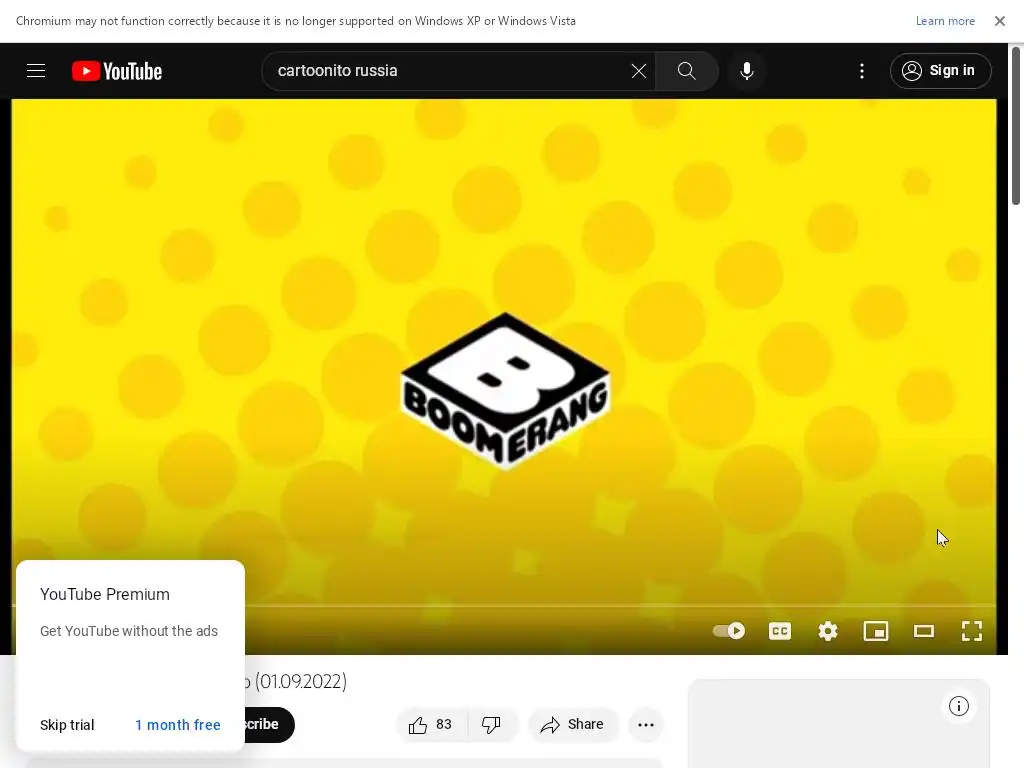This screenshot has width=1024, height=768.
Task: Like the video with 83 likes
Action: (x=431, y=724)
